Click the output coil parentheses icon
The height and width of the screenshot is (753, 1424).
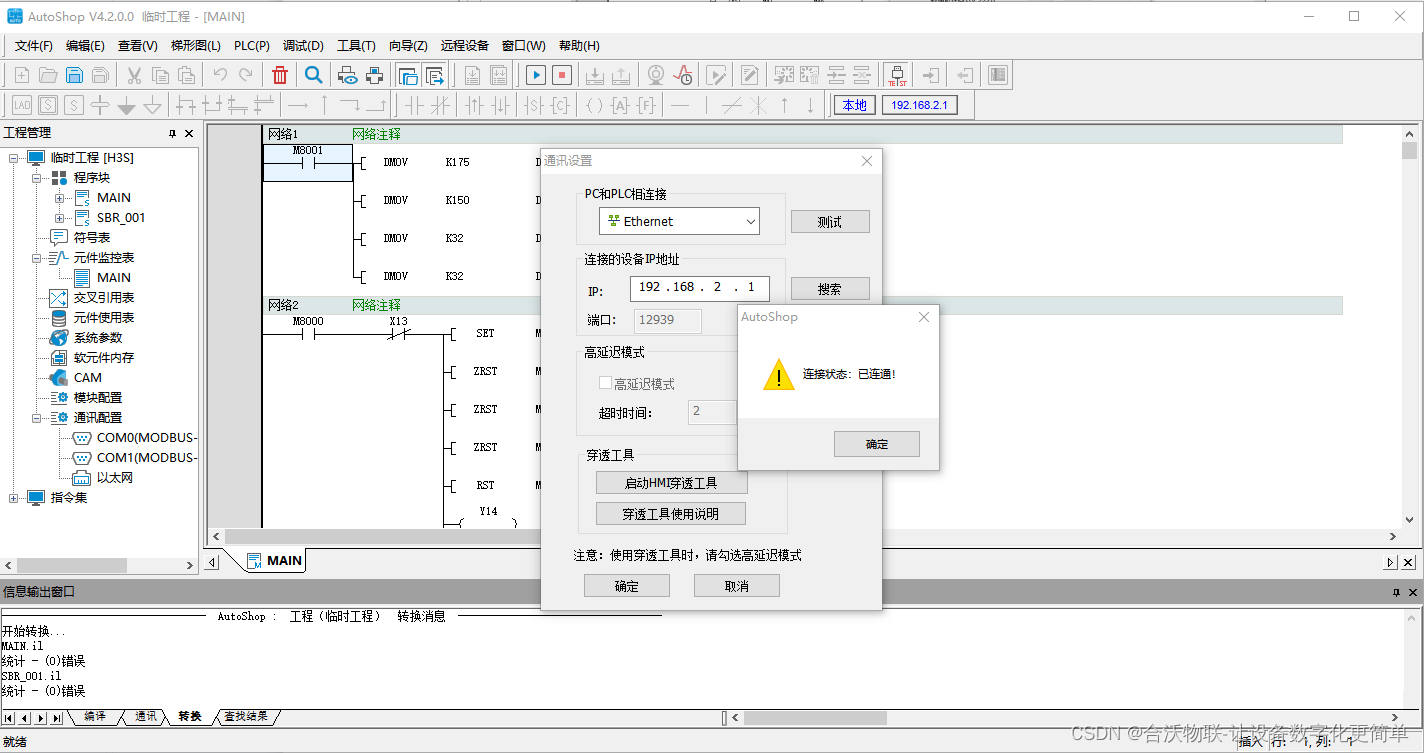(x=594, y=105)
